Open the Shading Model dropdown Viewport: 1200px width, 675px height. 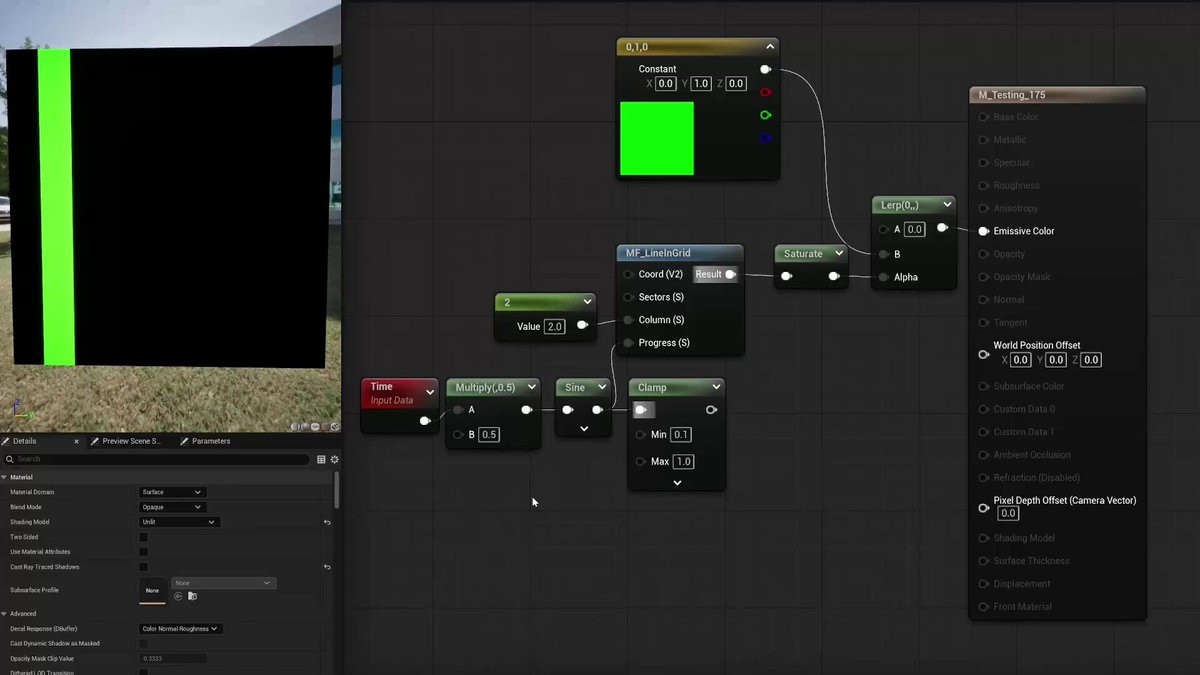[179, 522]
